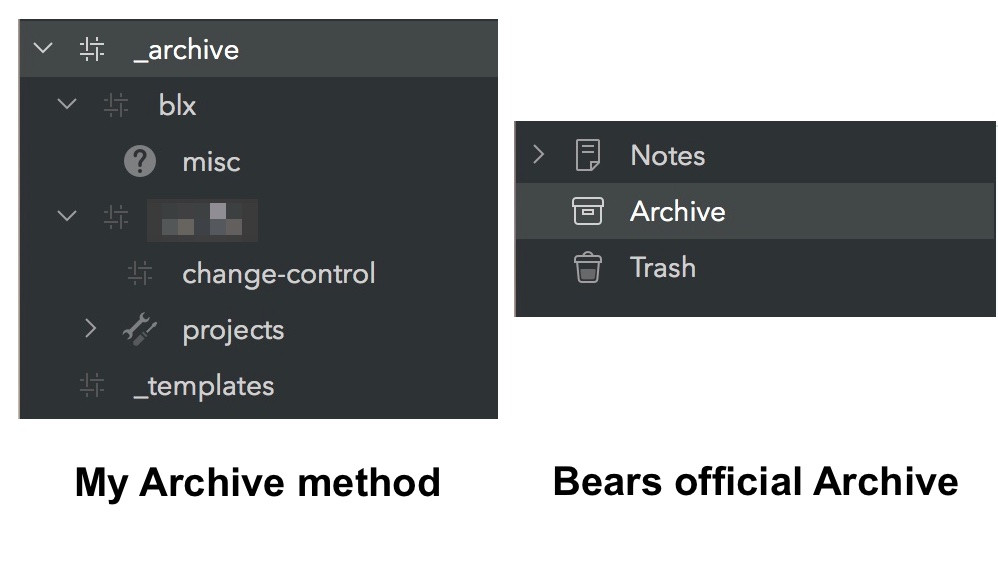The image size is (998, 561).
Task: Click the question mark icon beside misc
Action: [140, 161]
